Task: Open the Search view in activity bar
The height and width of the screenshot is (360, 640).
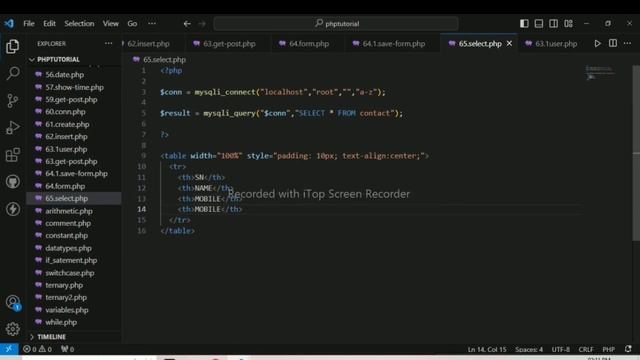Action: (13, 73)
